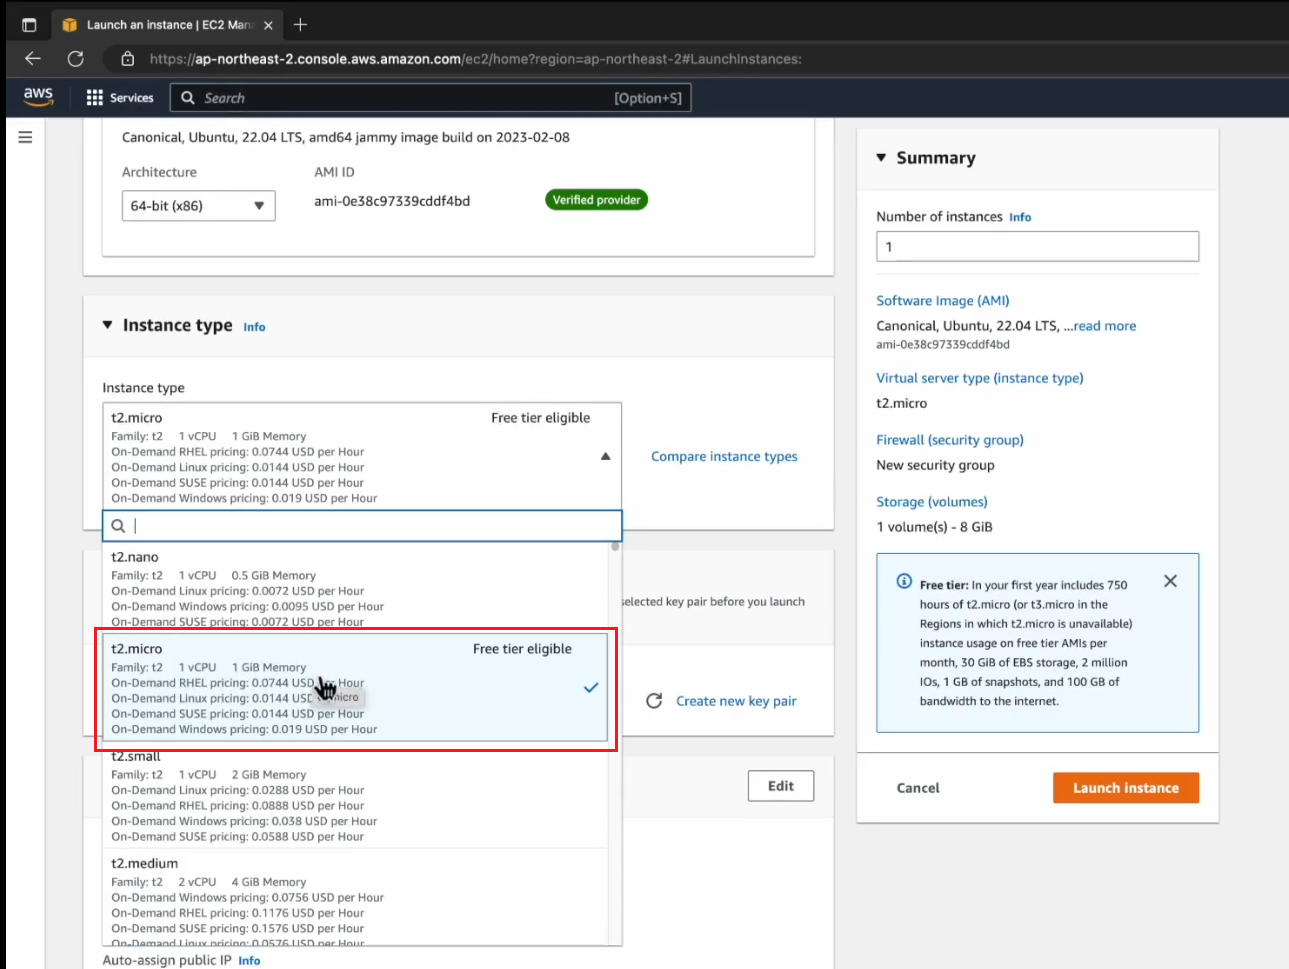Collapse the instance type dropdown arrow
The height and width of the screenshot is (969, 1289).
click(605, 456)
